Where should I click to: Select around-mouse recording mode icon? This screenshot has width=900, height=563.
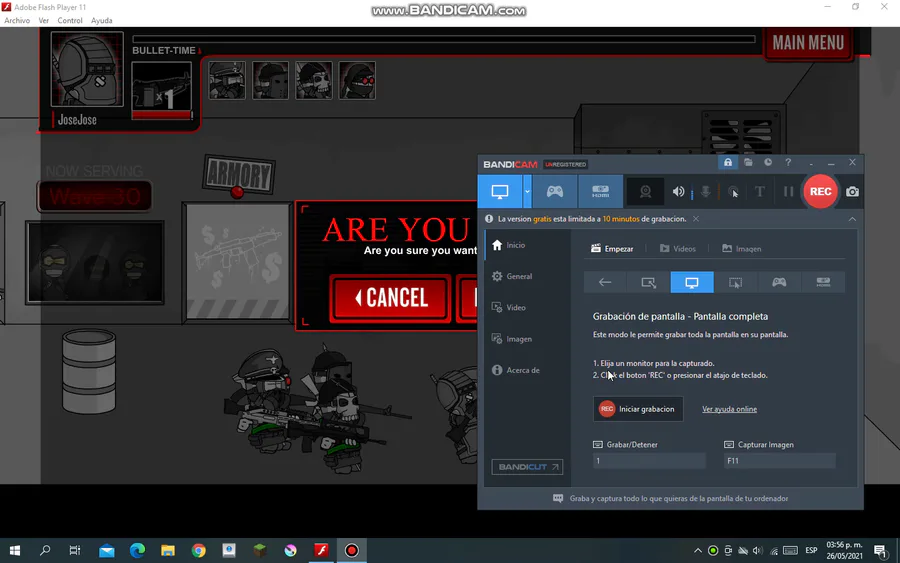point(735,282)
